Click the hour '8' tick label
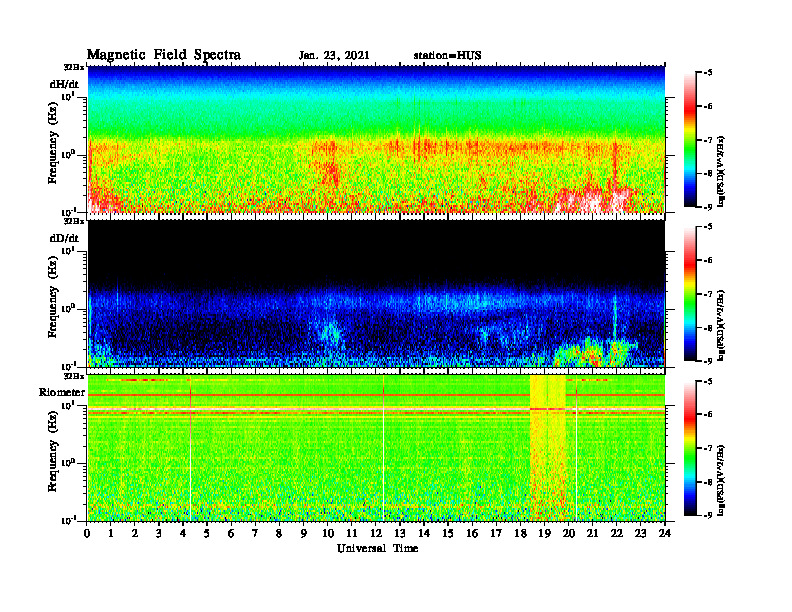 point(279,533)
